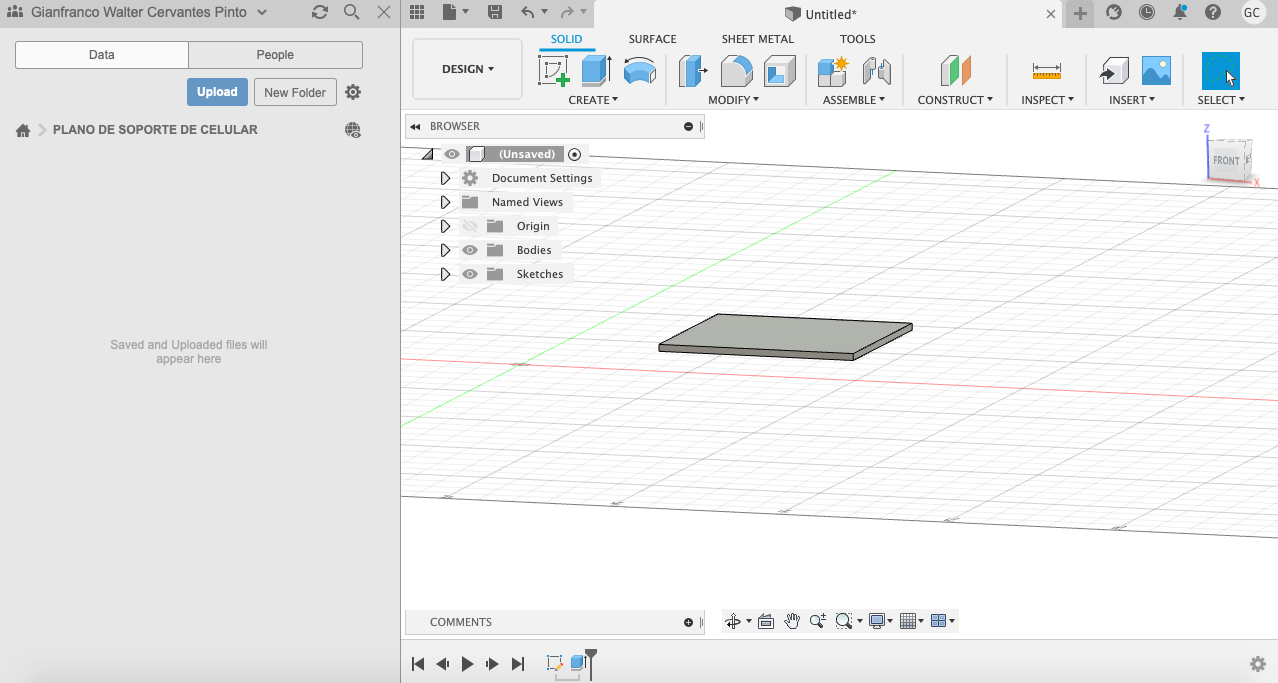Click the Insert Derive icon

point(1114,71)
